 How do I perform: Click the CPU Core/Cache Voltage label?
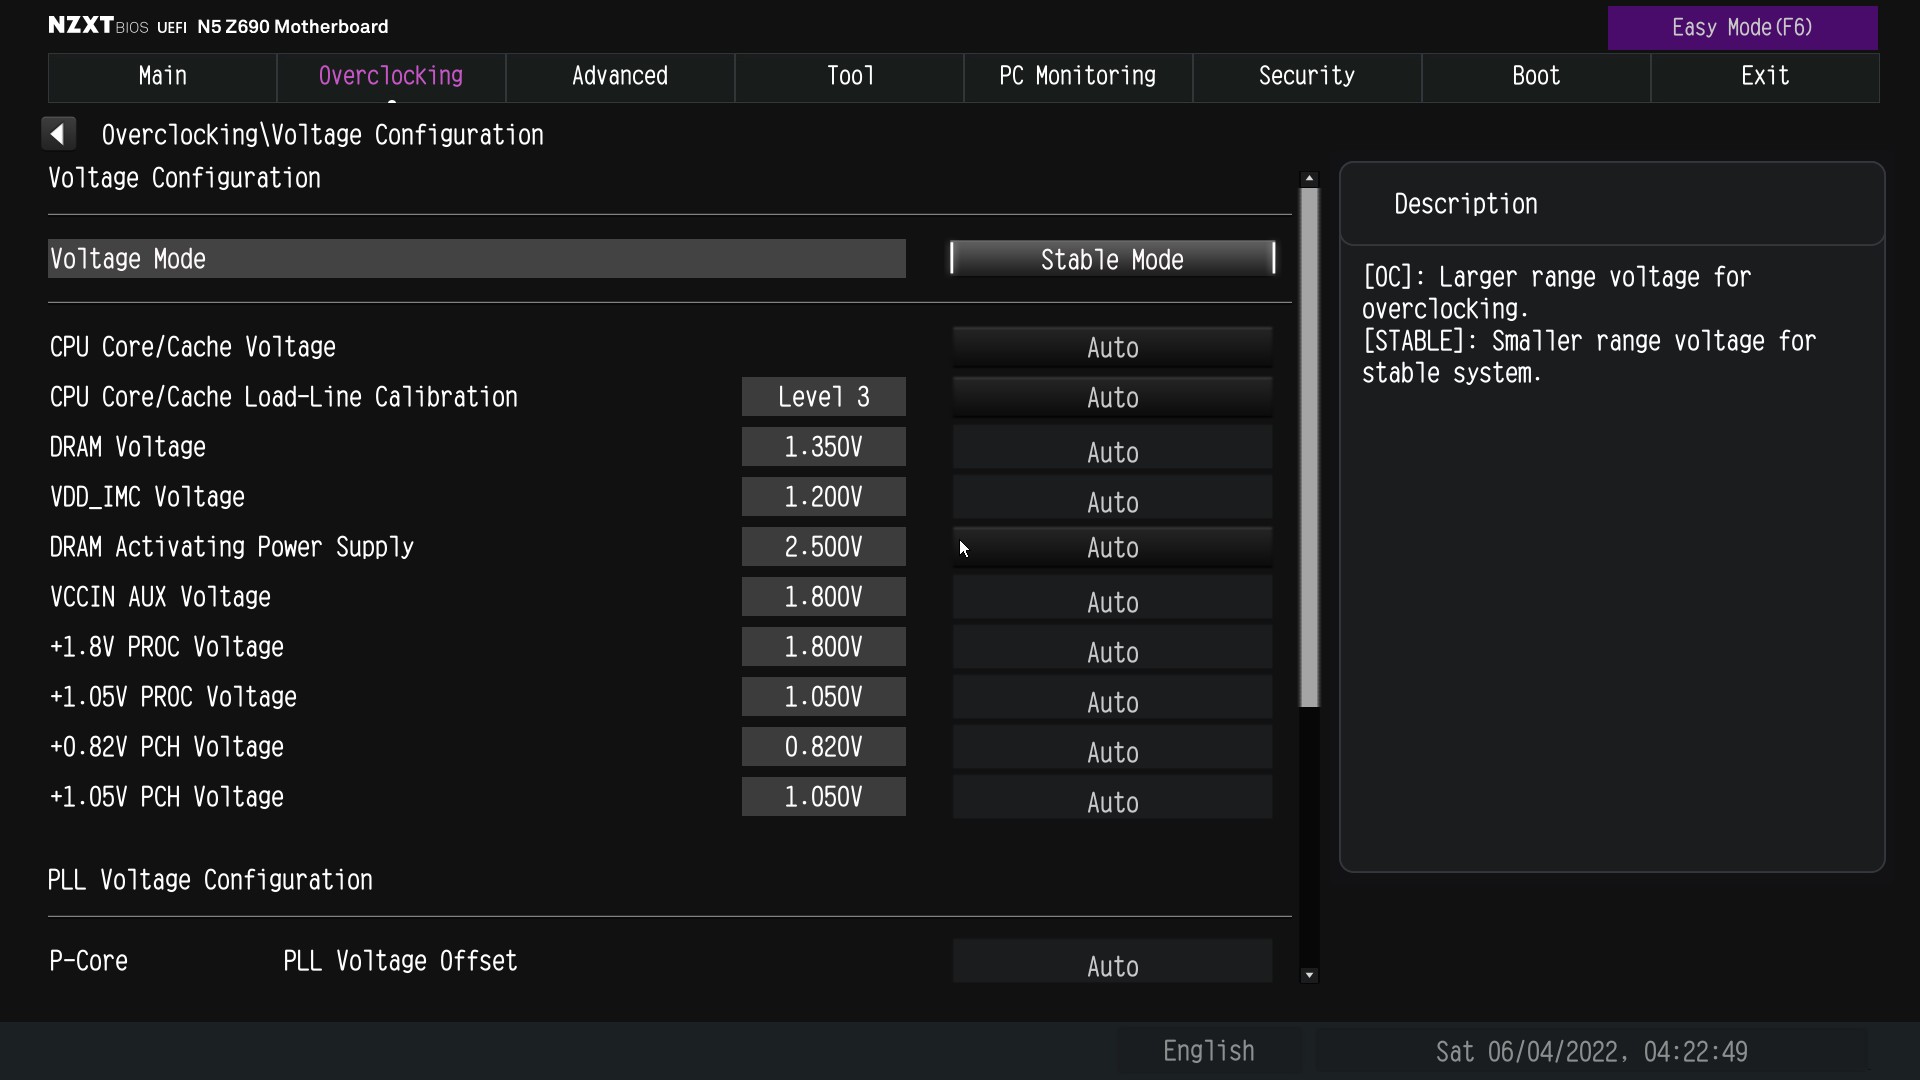193,347
